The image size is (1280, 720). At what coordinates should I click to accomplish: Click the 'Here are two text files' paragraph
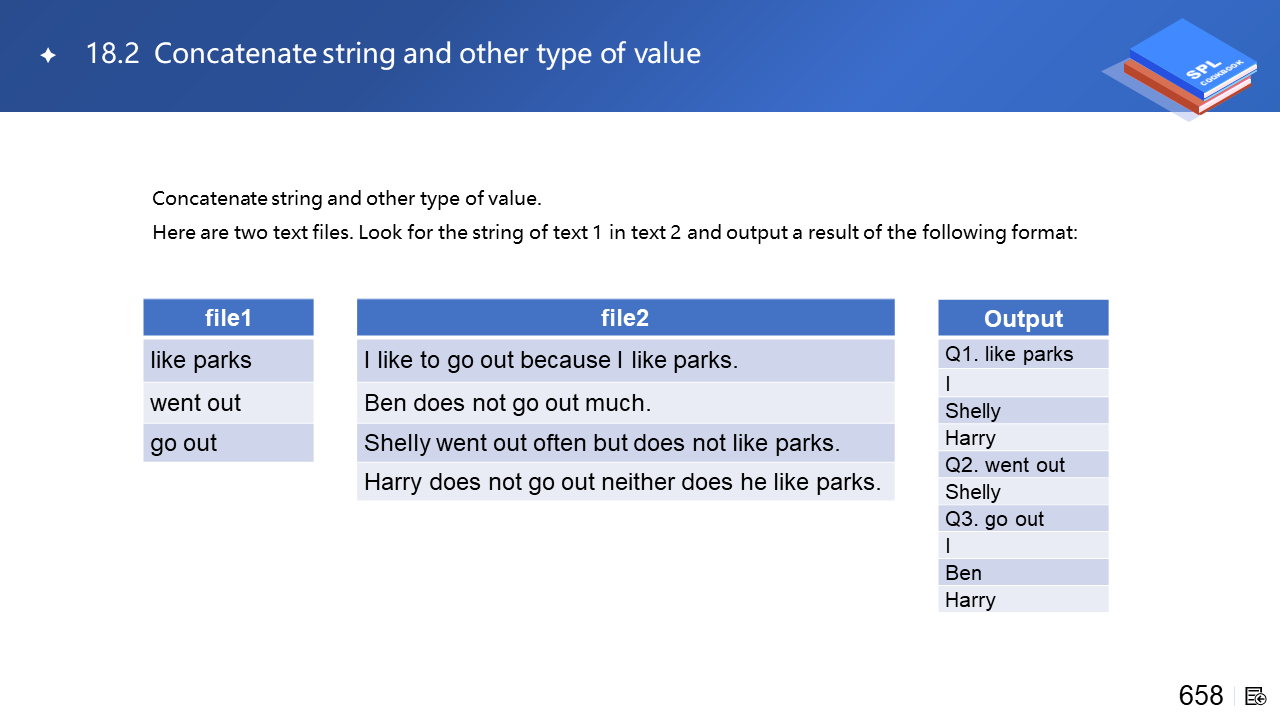(614, 233)
